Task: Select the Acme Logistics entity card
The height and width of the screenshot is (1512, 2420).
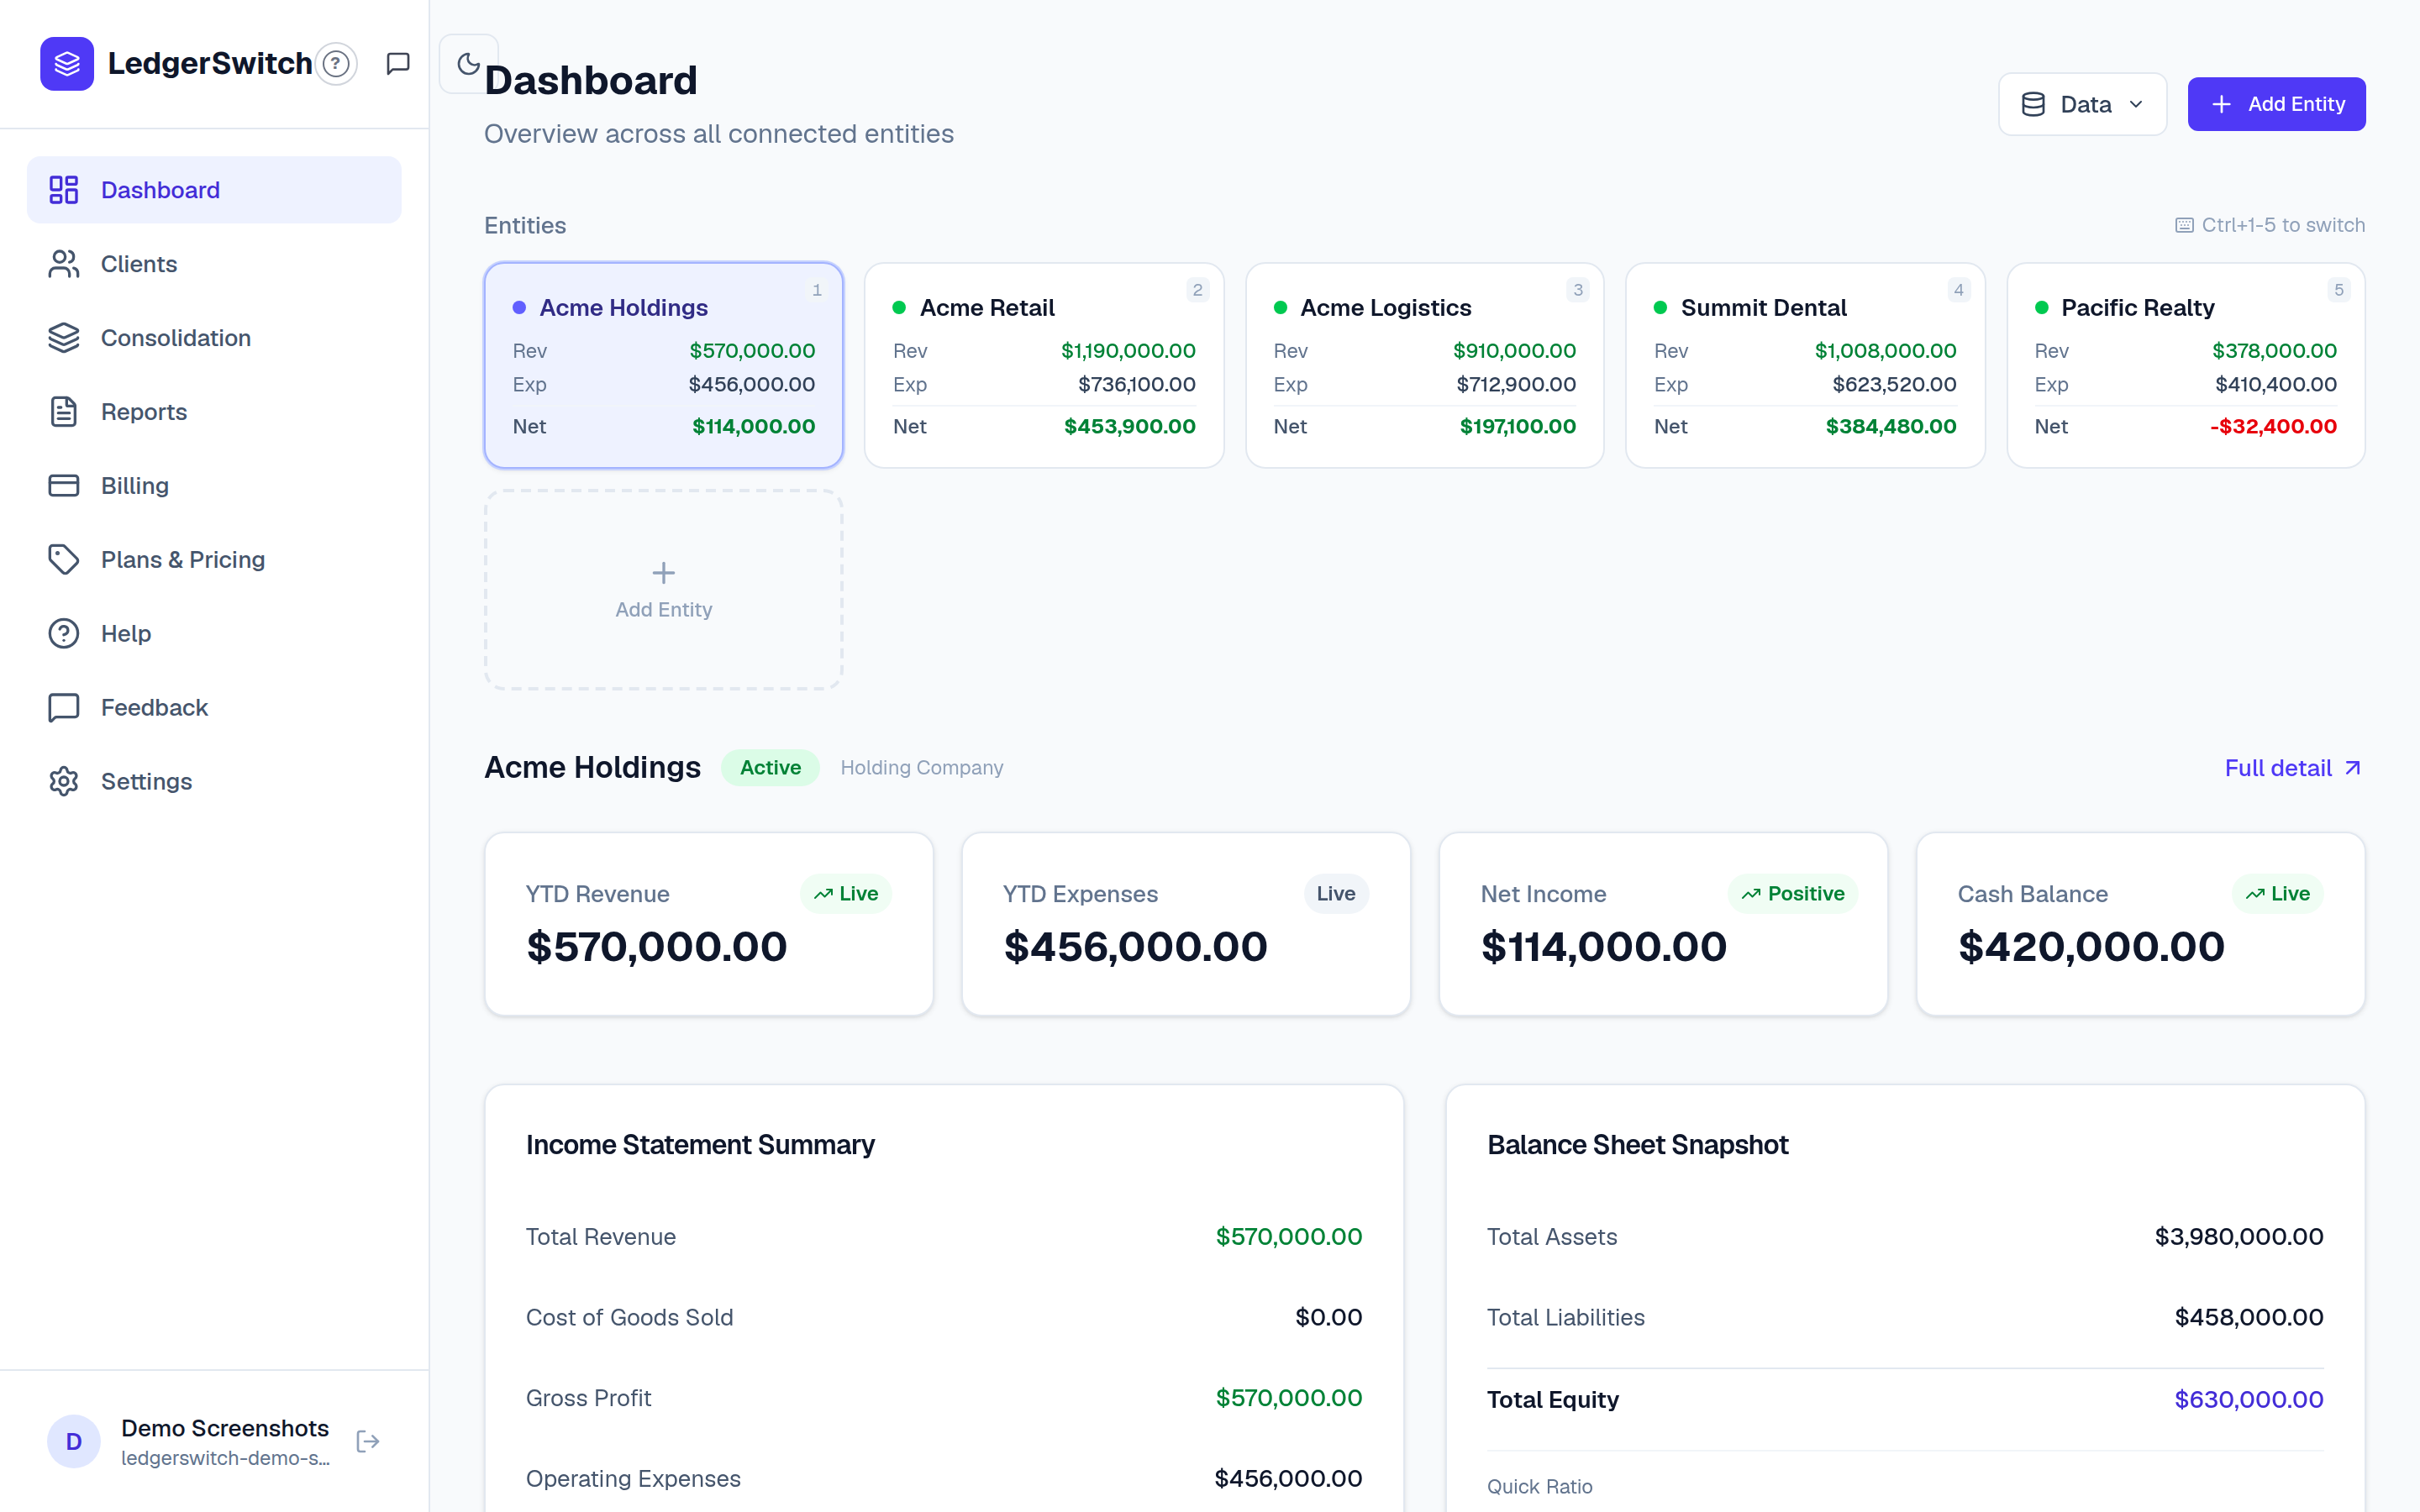Action: [x=1424, y=366]
